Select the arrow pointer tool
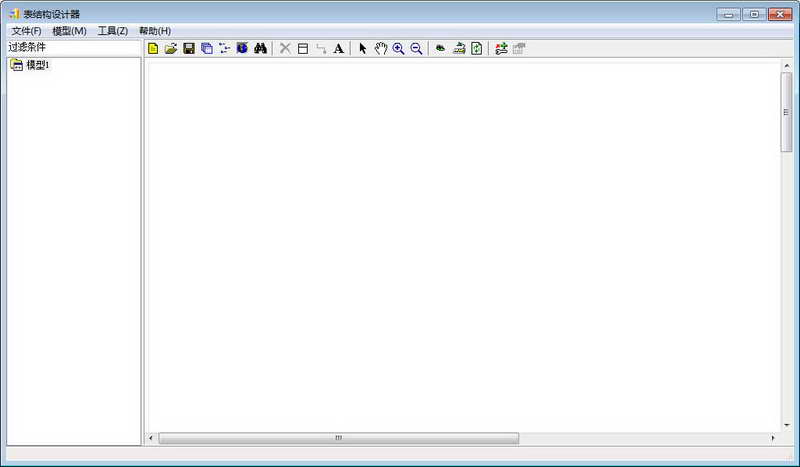 point(363,48)
